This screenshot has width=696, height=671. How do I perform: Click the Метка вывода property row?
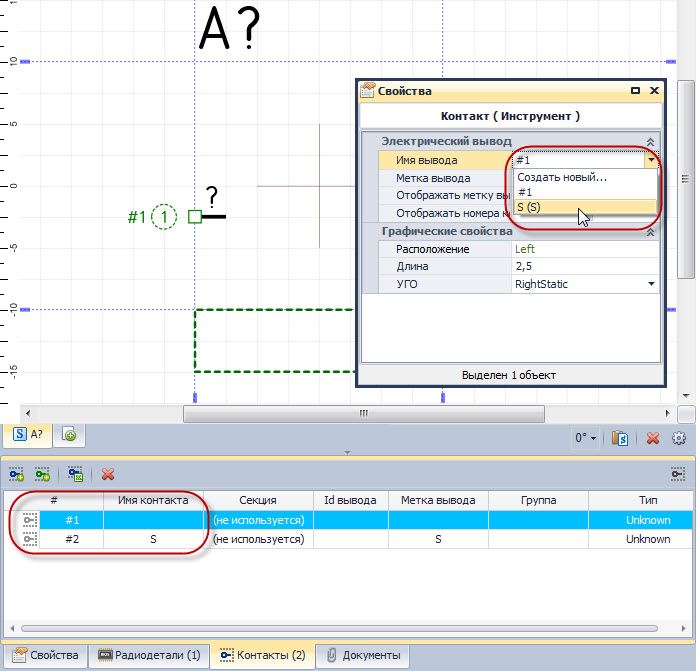pos(444,178)
